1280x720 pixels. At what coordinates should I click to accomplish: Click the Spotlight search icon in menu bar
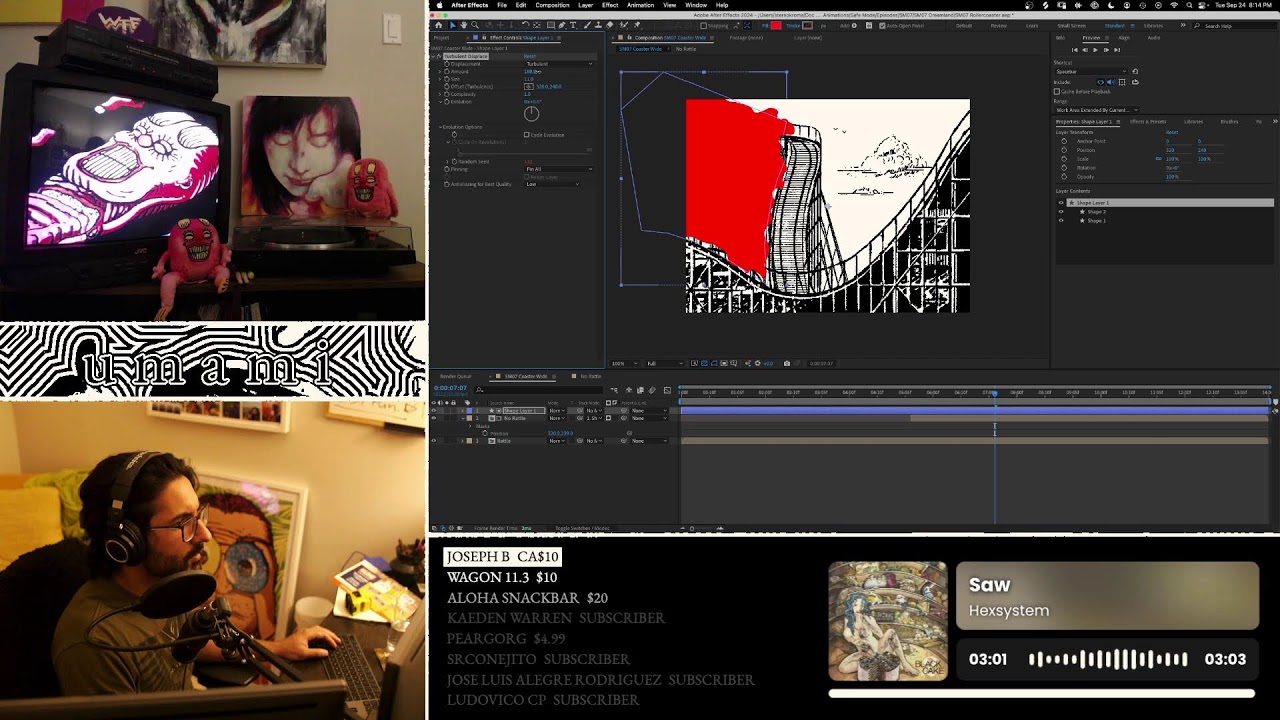click(1189, 5)
